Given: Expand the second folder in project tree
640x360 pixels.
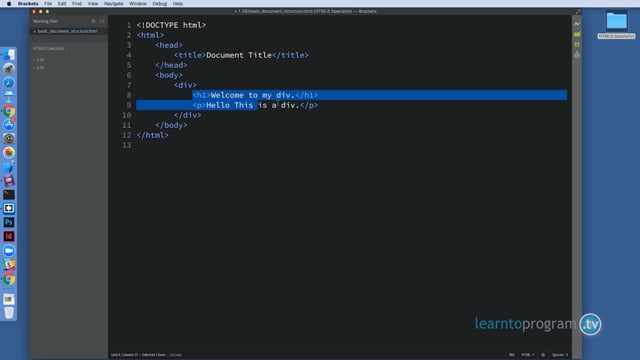Looking at the screenshot, I should click(39, 68).
